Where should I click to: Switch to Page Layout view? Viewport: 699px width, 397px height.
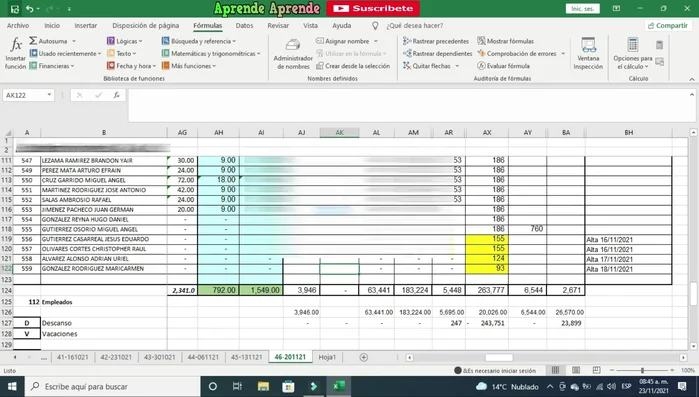(x=576, y=370)
